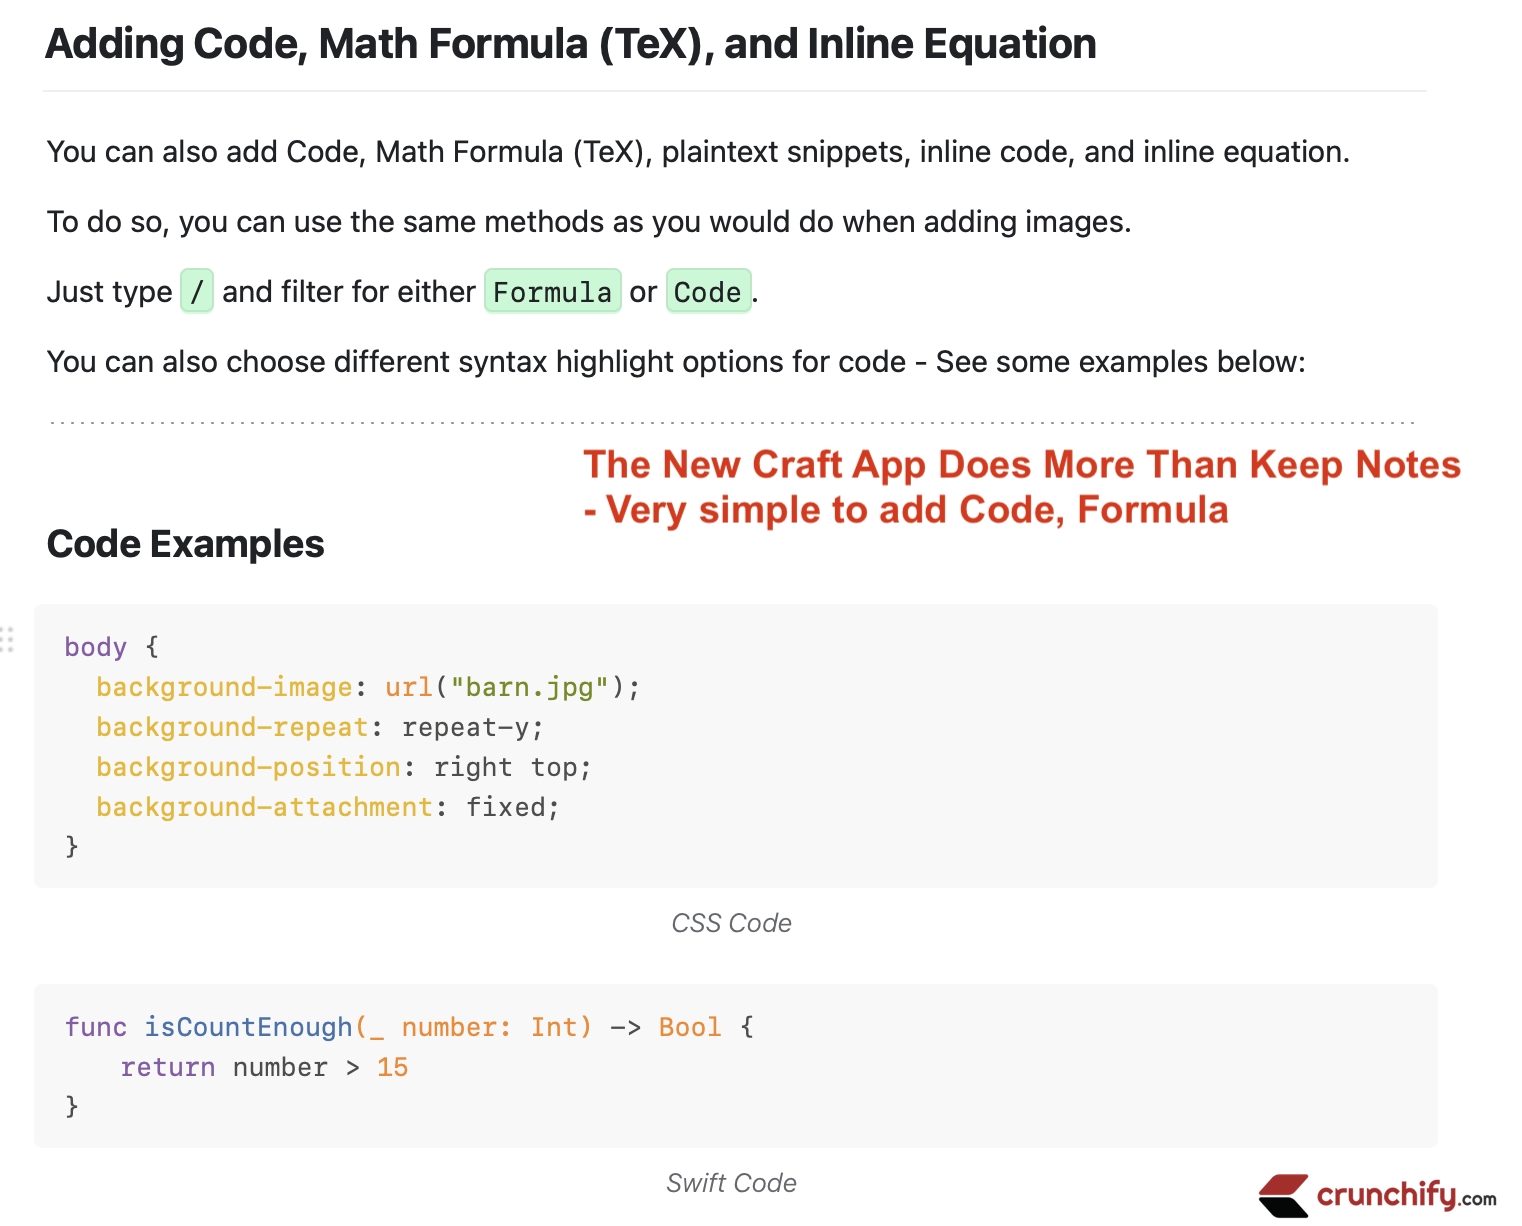Viewport: 1522px width, 1226px height.
Task: Click the CSS Code caption
Action: [x=732, y=923]
